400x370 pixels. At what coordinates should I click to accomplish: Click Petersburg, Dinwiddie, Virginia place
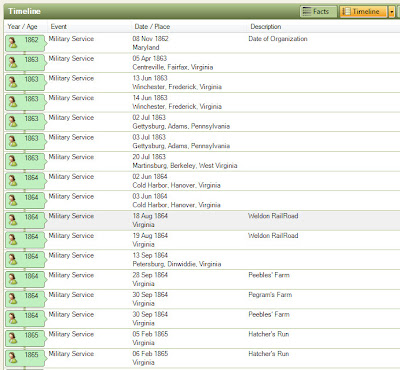click(177, 264)
